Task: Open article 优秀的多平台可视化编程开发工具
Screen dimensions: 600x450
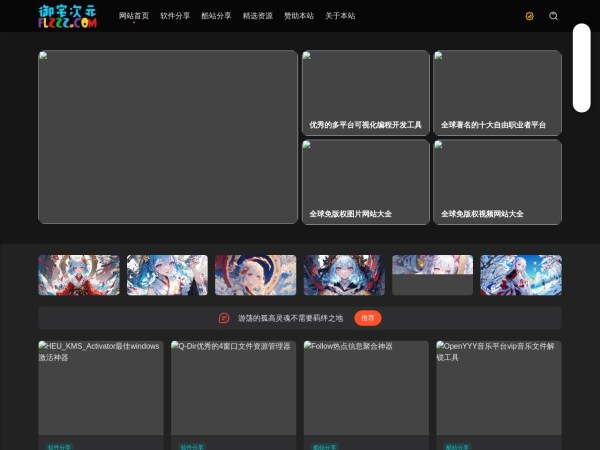Action: (365, 93)
